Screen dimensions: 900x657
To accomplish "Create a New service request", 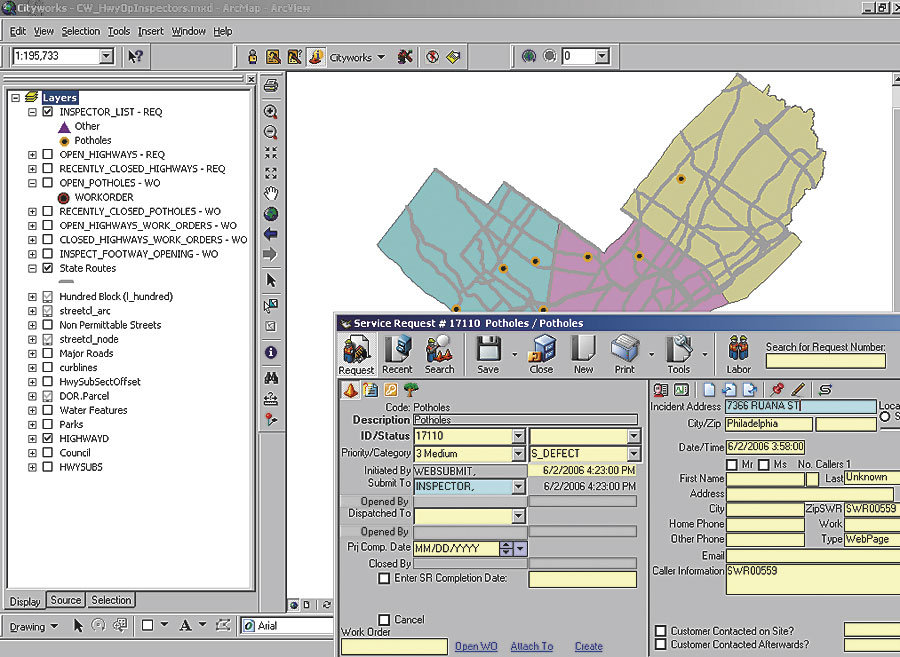I will pos(583,356).
